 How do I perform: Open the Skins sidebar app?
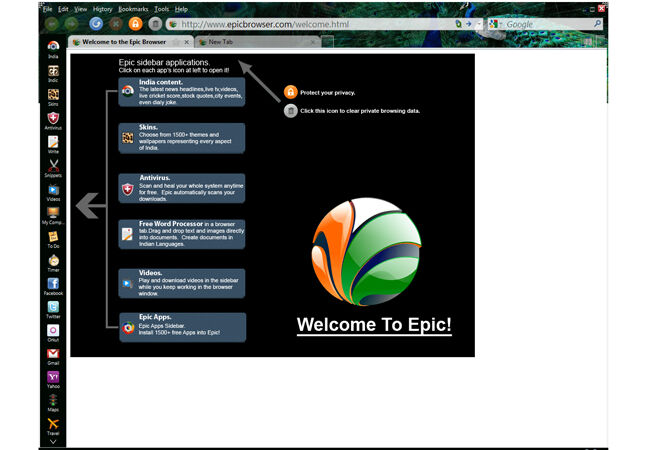pos(53,97)
